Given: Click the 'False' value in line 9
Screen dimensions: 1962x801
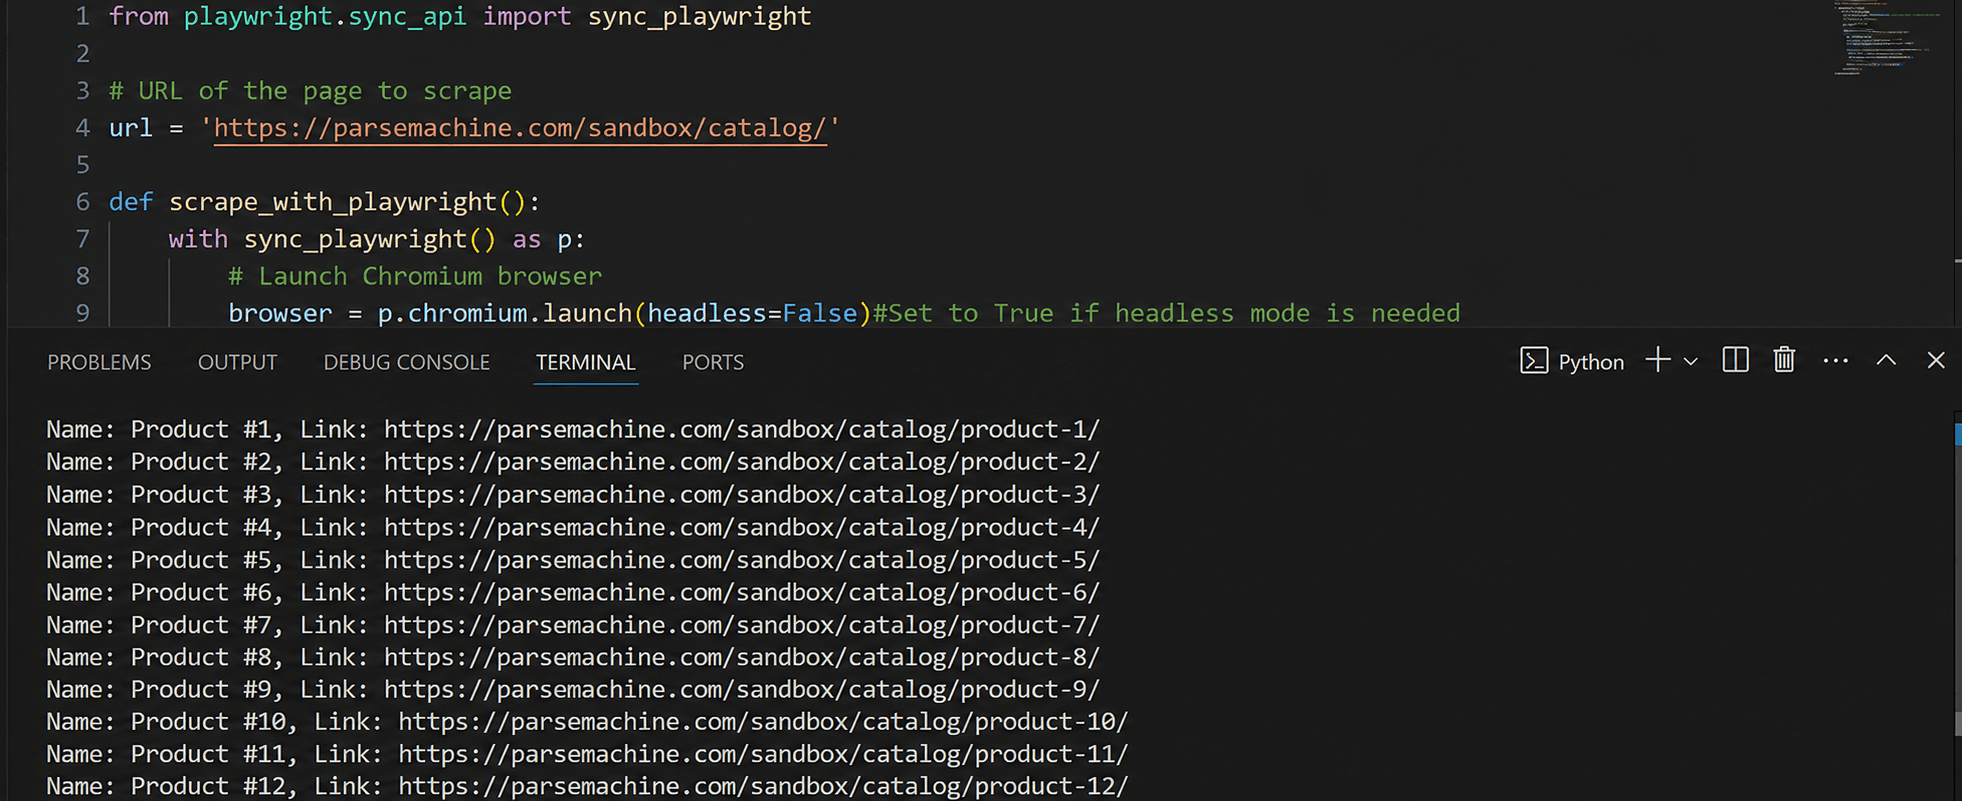Looking at the screenshot, I should [x=820, y=313].
